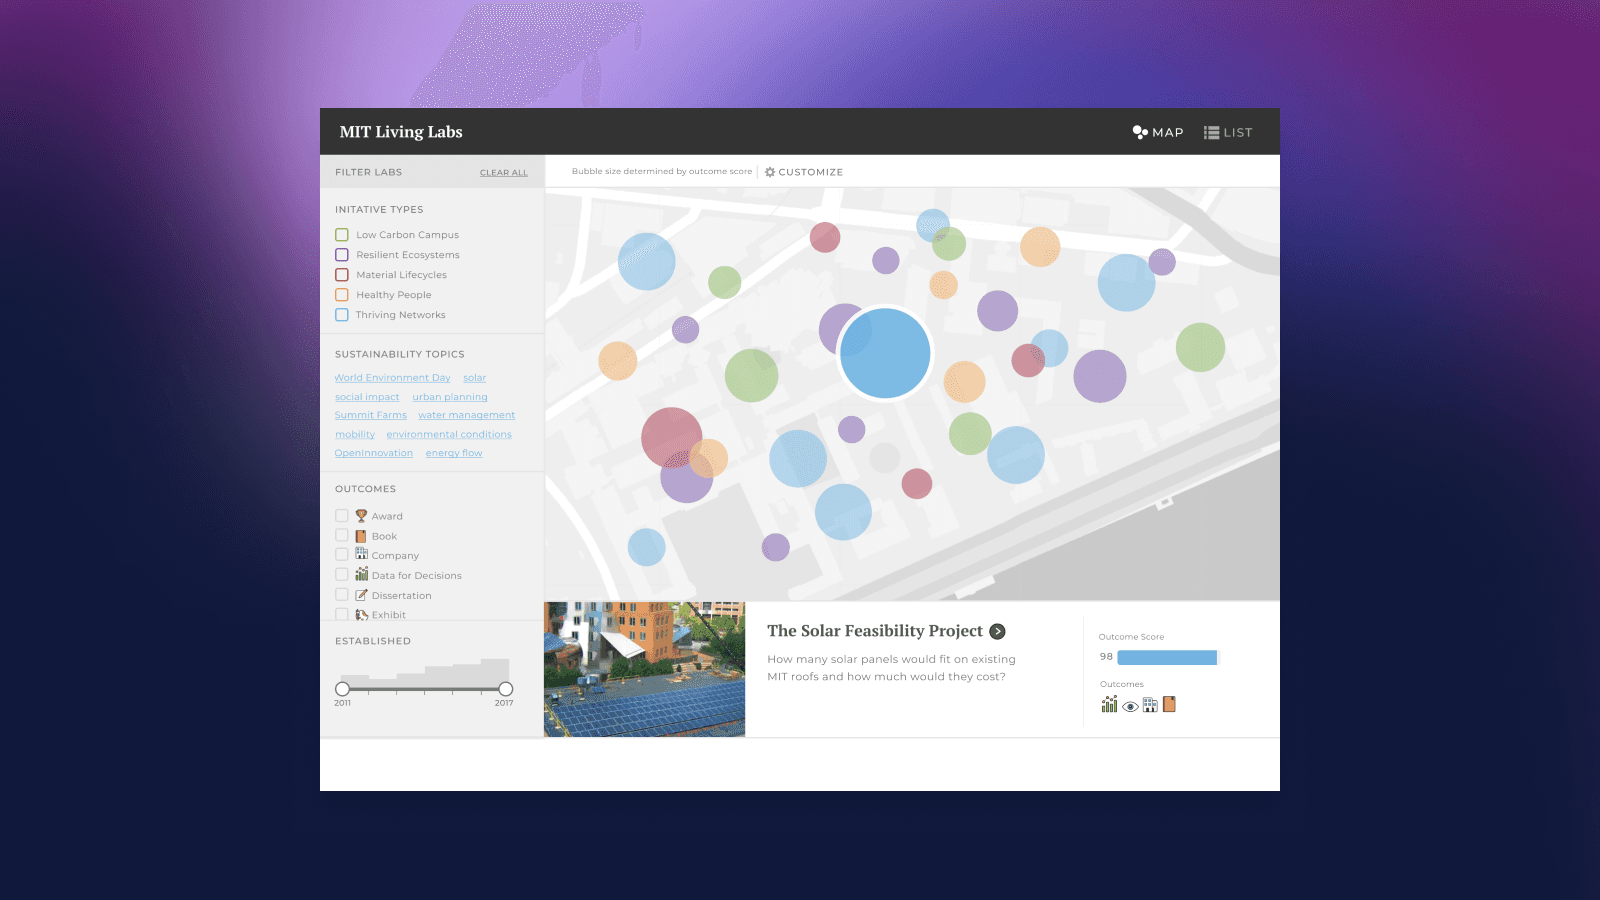This screenshot has width=1600, height=900.
Task: Click the building icon next to Company filter
Action: [x=361, y=553]
